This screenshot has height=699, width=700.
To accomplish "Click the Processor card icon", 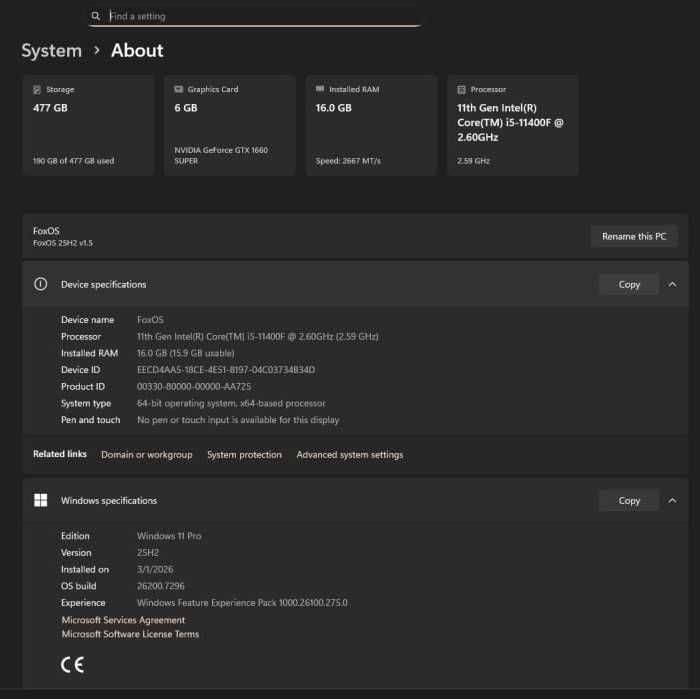I will coord(461,89).
